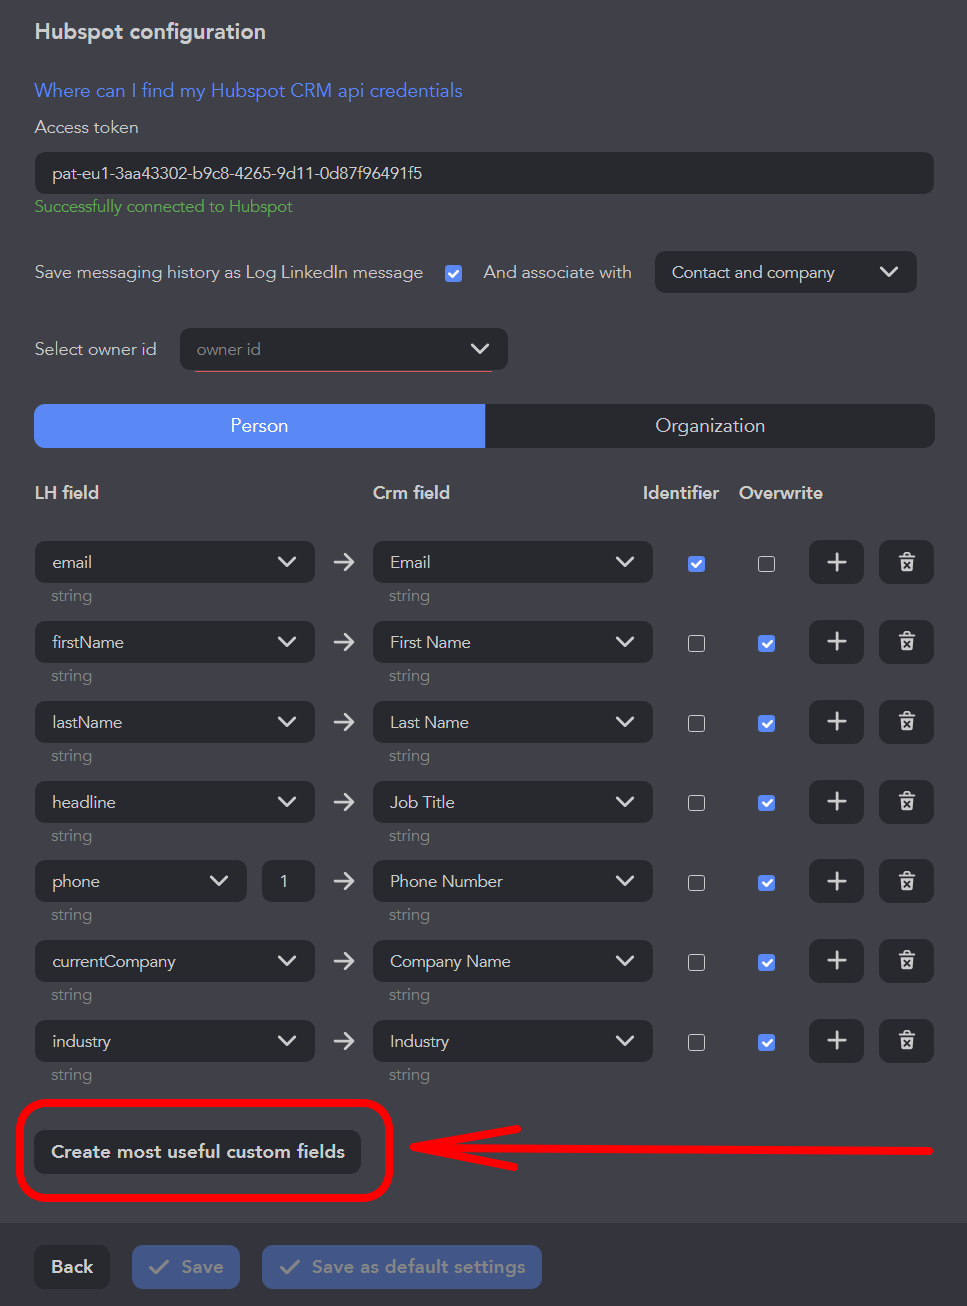Image resolution: width=967 pixels, height=1306 pixels.
Task: Select the Person tab
Action: pos(259,426)
